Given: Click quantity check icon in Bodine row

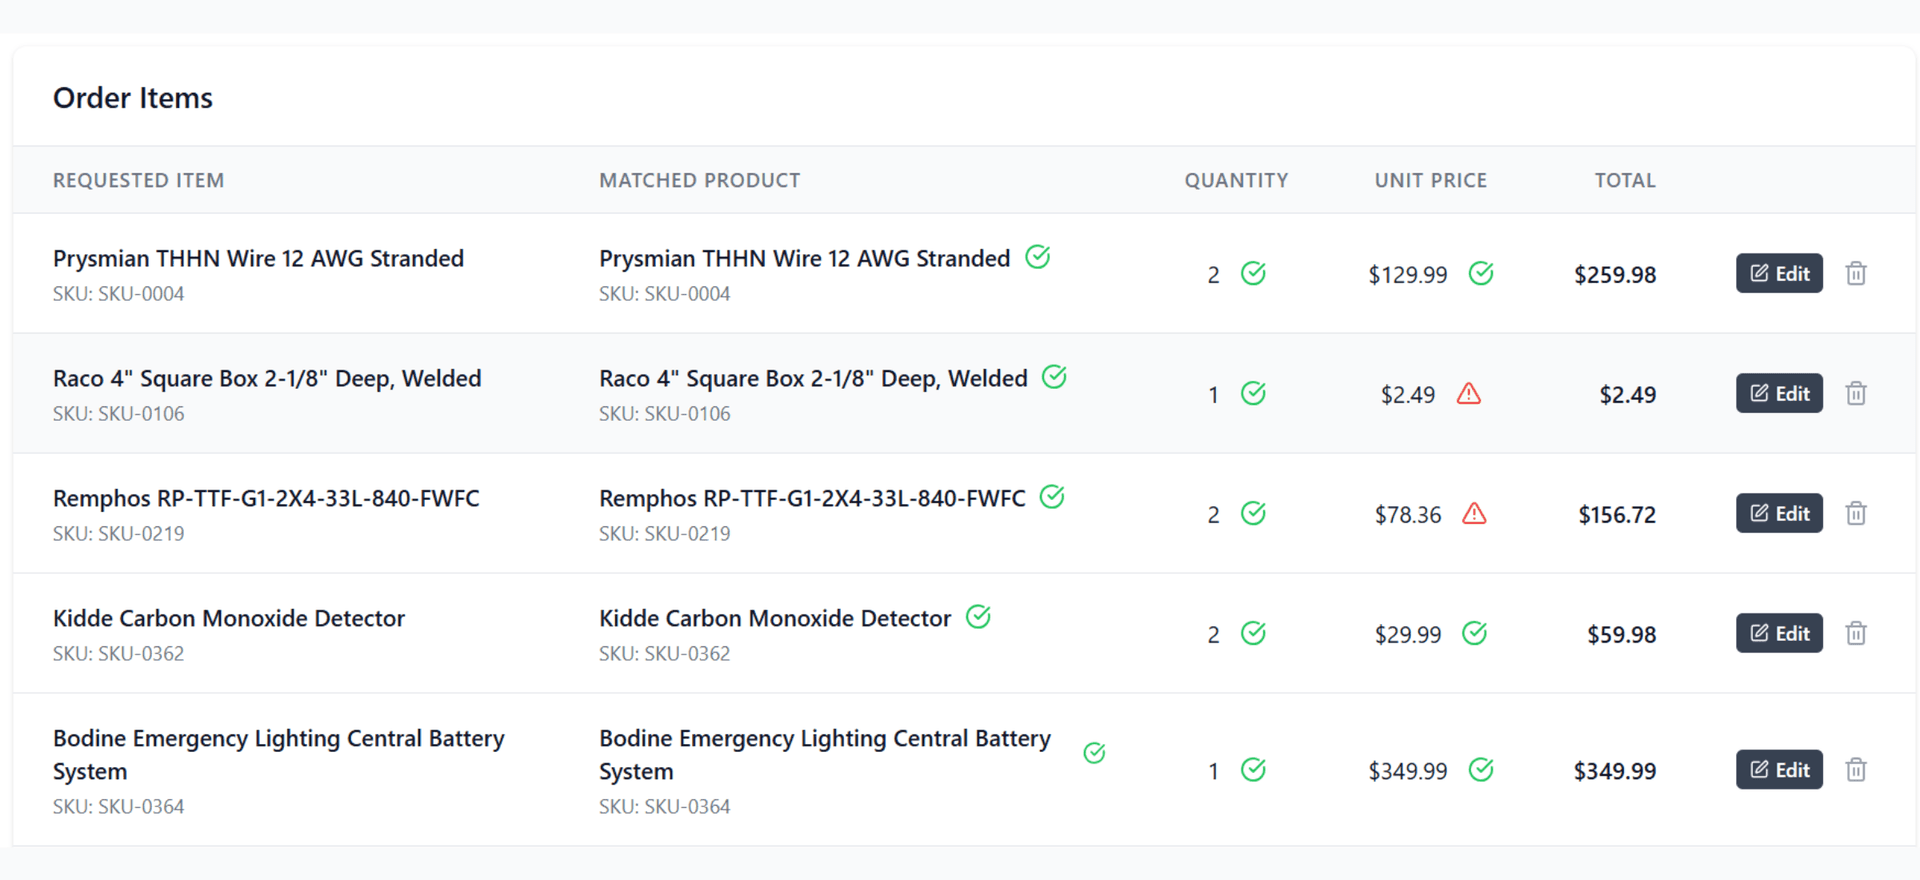Looking at the screenshot, I should [1253, 770].
